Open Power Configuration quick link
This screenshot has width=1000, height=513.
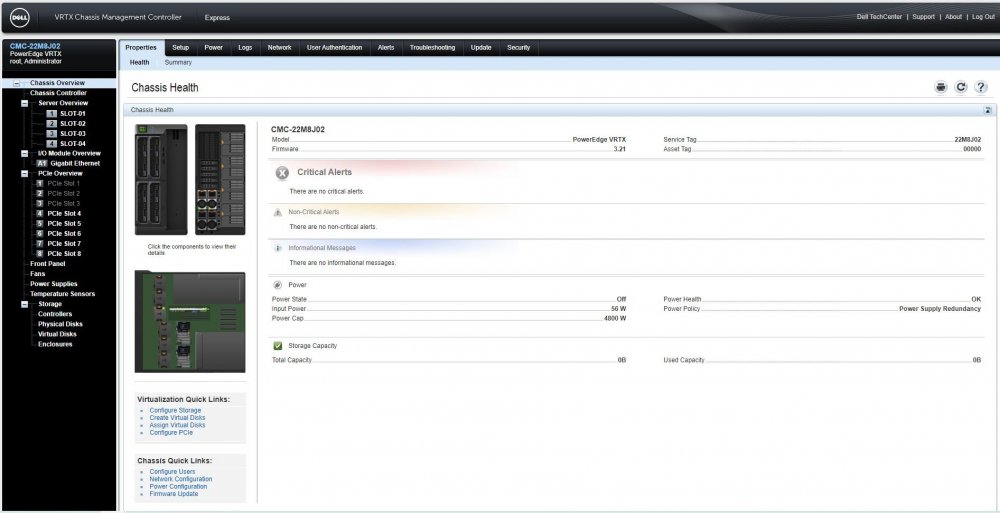tap(179, 487)
